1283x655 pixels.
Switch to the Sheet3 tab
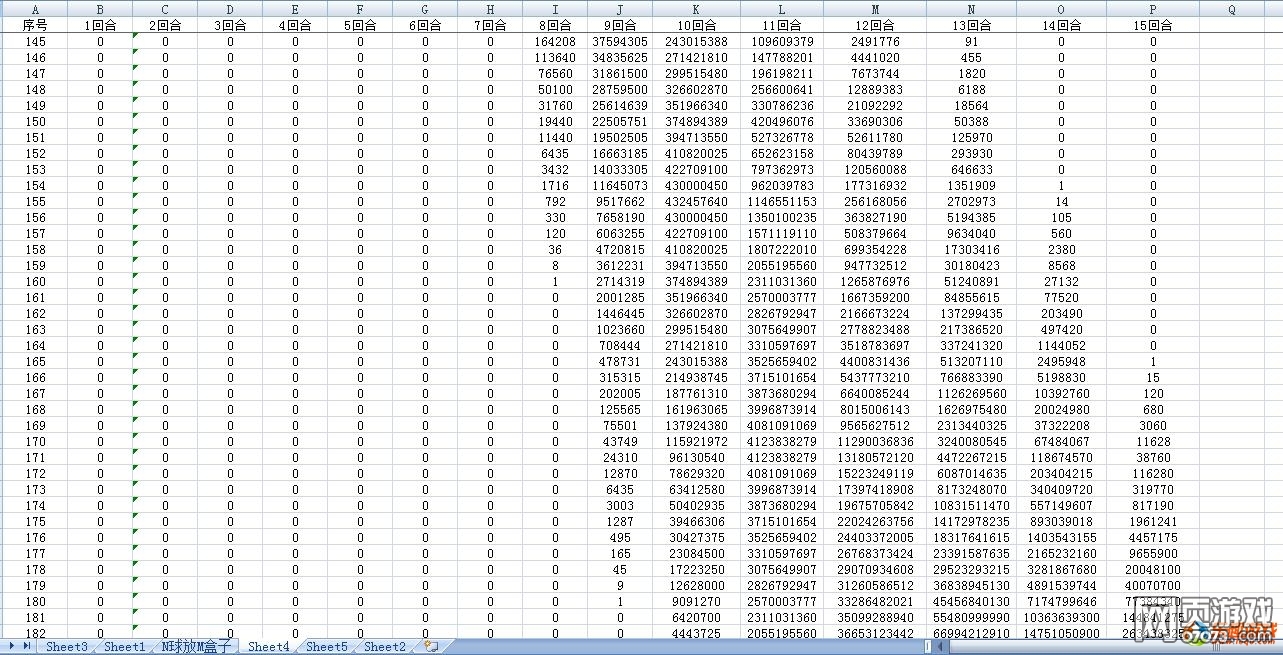[66, 647]
